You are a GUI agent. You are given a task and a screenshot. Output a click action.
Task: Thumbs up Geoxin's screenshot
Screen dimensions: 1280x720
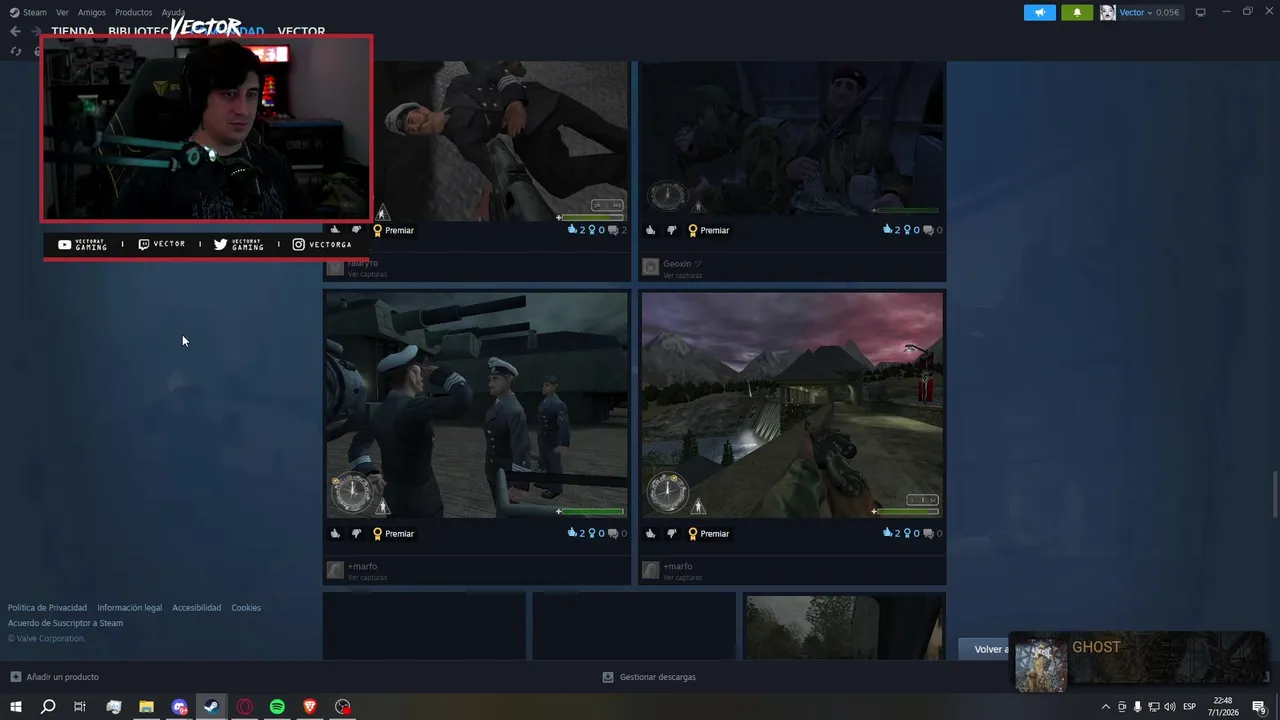click(x=650, y=230)
